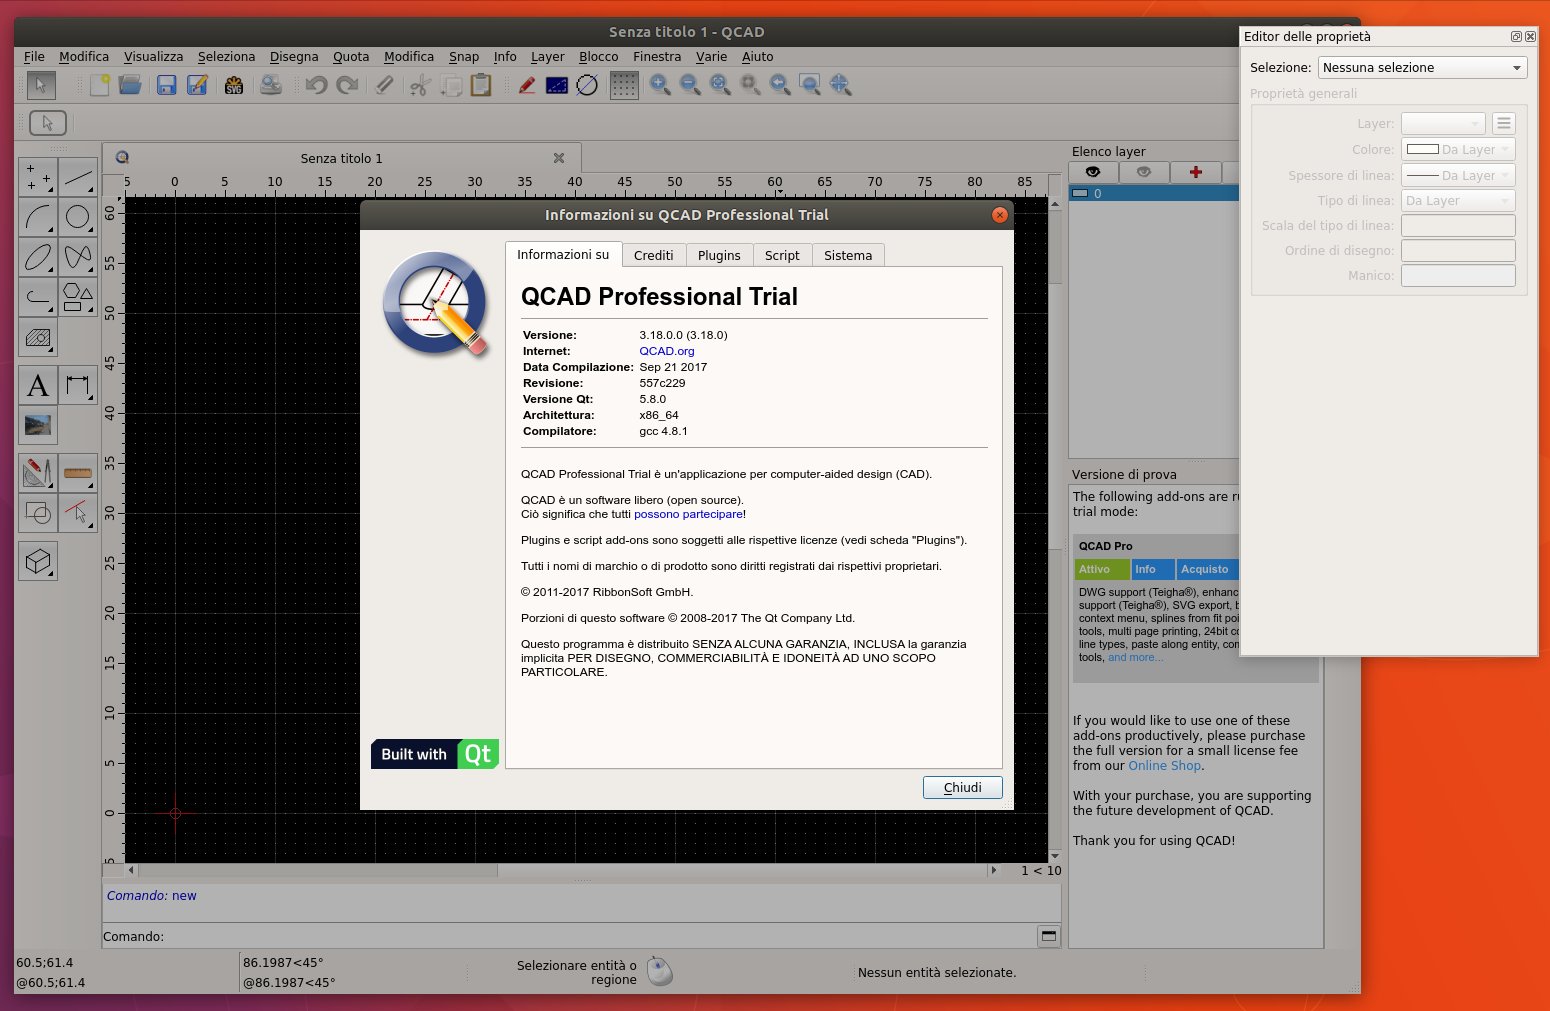Viewport: 1550px width, 1011px height.
Task: Open the Online Shop link
Action: point(1165,766)
